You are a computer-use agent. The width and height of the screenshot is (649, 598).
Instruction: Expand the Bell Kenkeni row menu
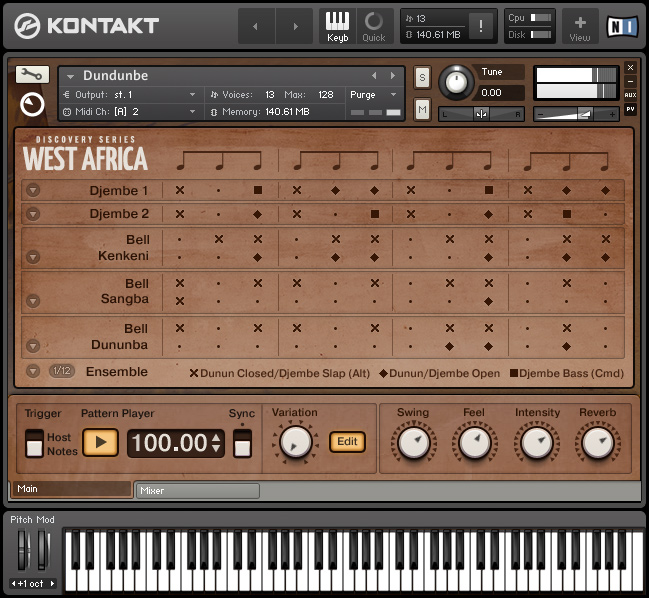click(x=33, y=257)
